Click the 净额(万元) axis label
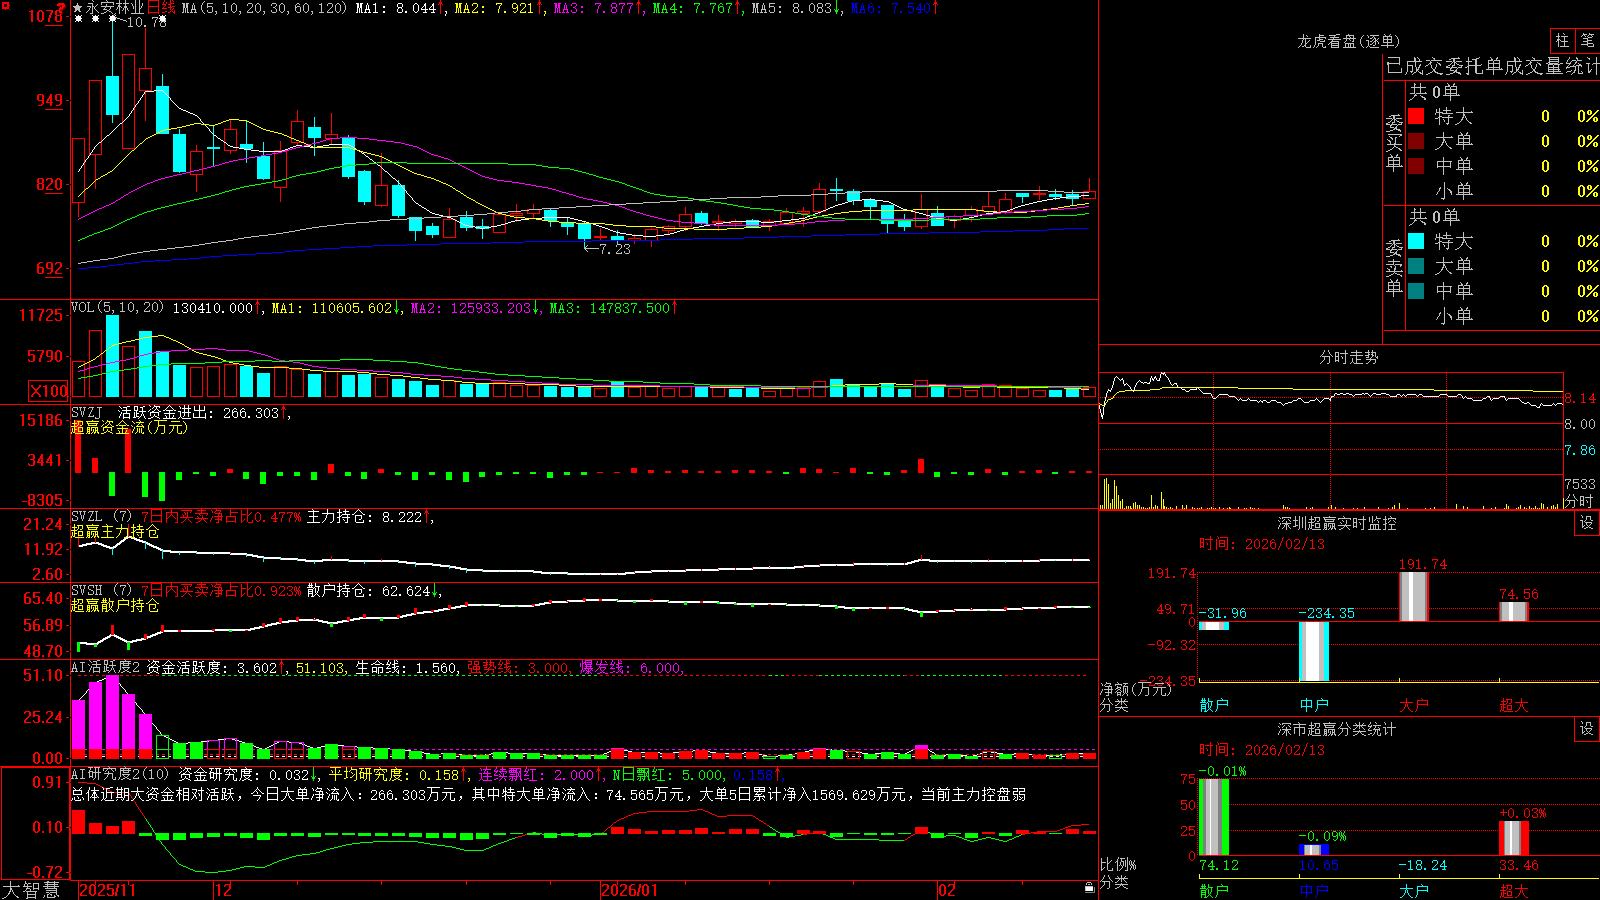This screenshot has height=900, width=1600. click(x=1136, y=689)
